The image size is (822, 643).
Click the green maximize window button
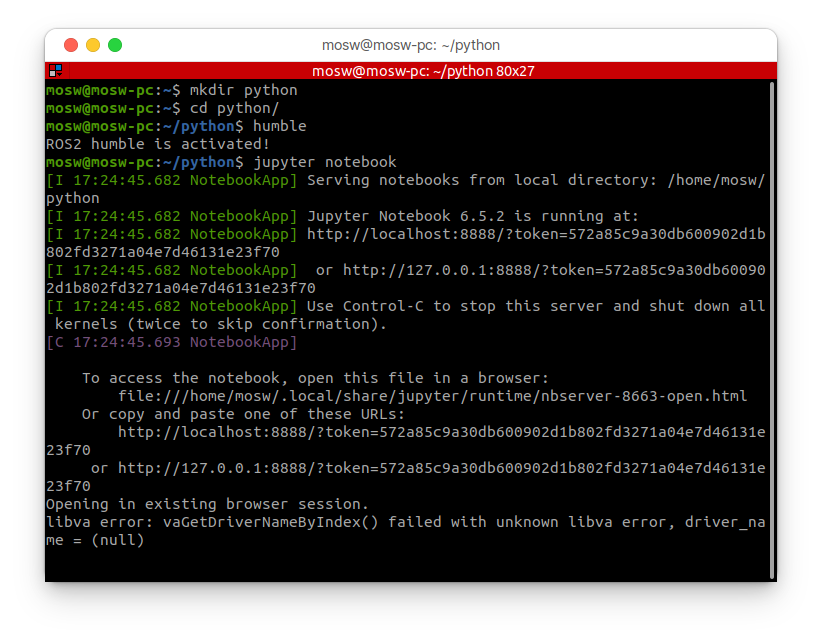point(115,45)
